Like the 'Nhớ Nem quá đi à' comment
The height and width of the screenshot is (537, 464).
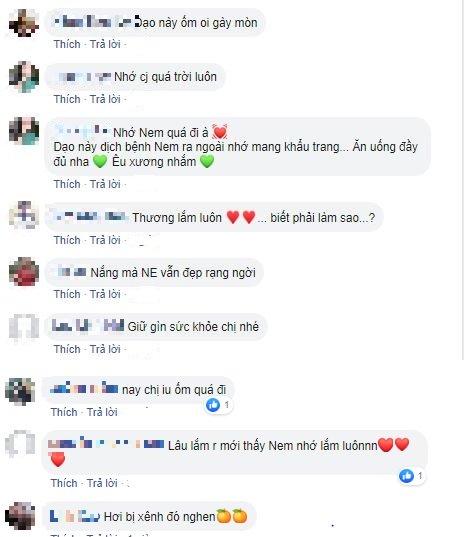click(67, 184)
